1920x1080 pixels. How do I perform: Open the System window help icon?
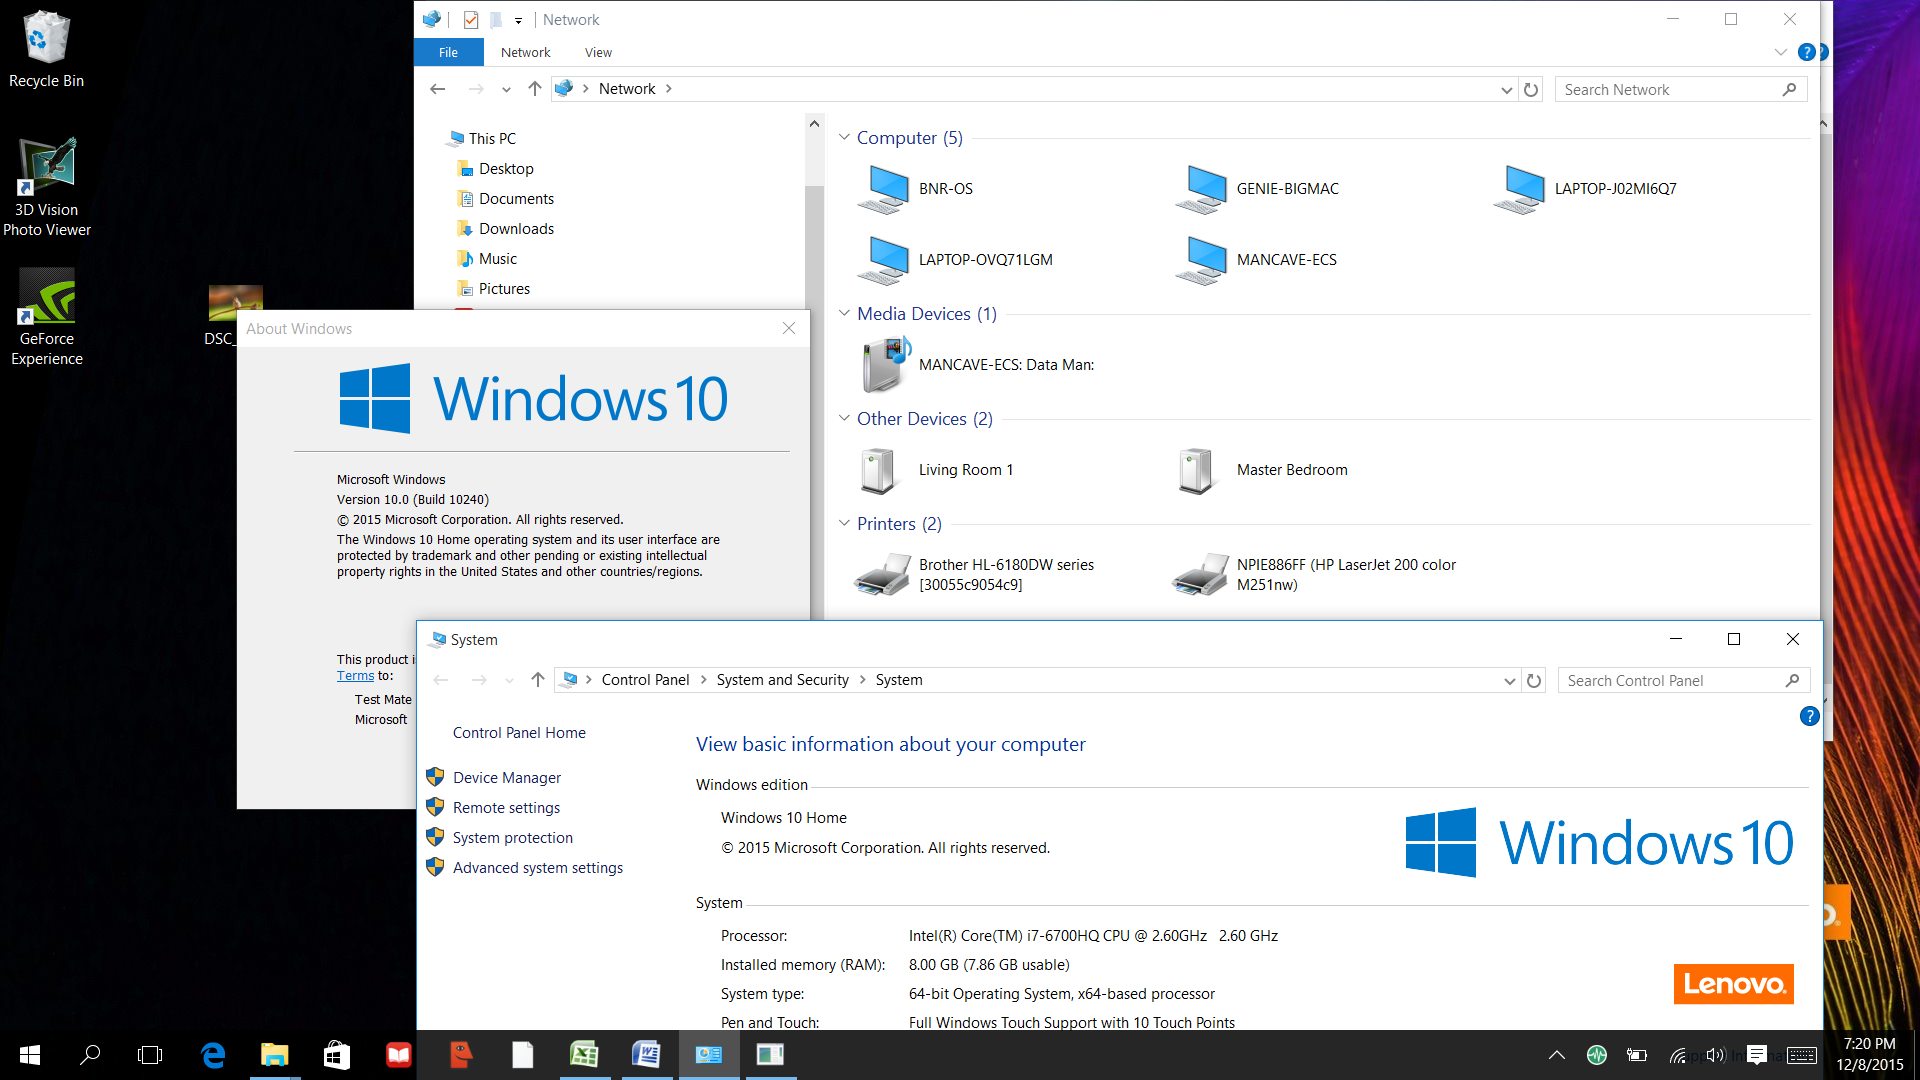point(1809,716)
